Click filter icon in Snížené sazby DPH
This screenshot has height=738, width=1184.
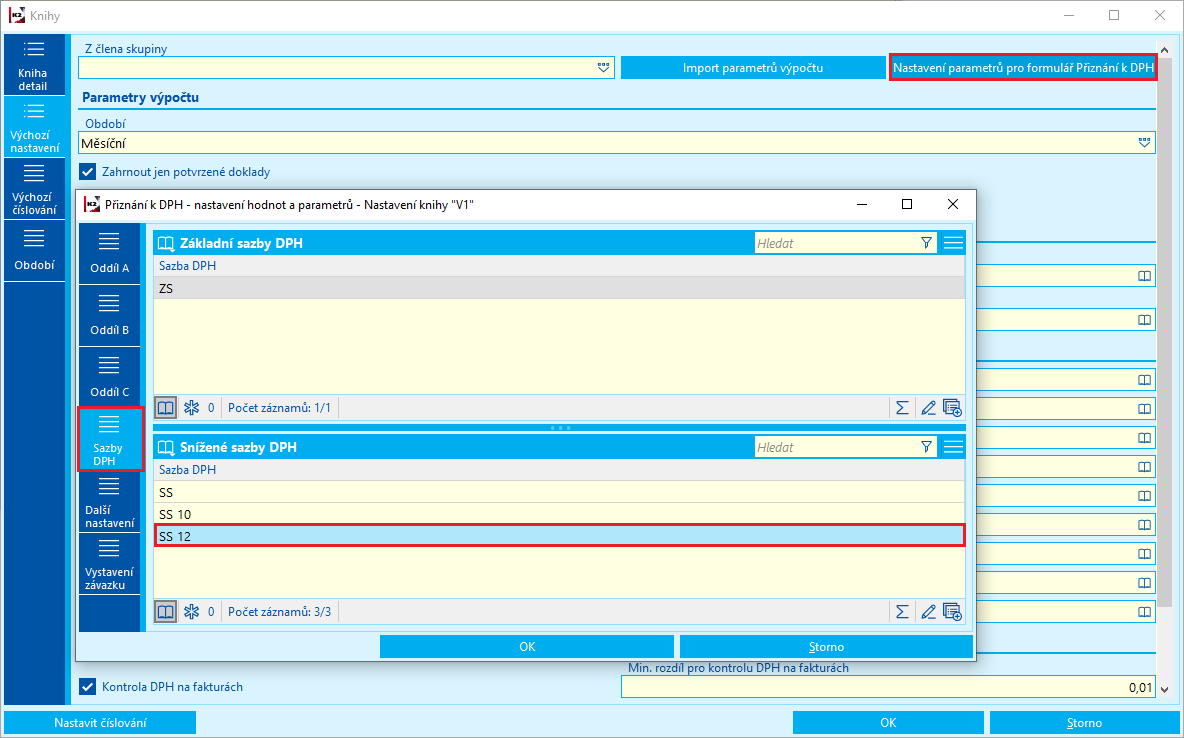pos(927,447)
